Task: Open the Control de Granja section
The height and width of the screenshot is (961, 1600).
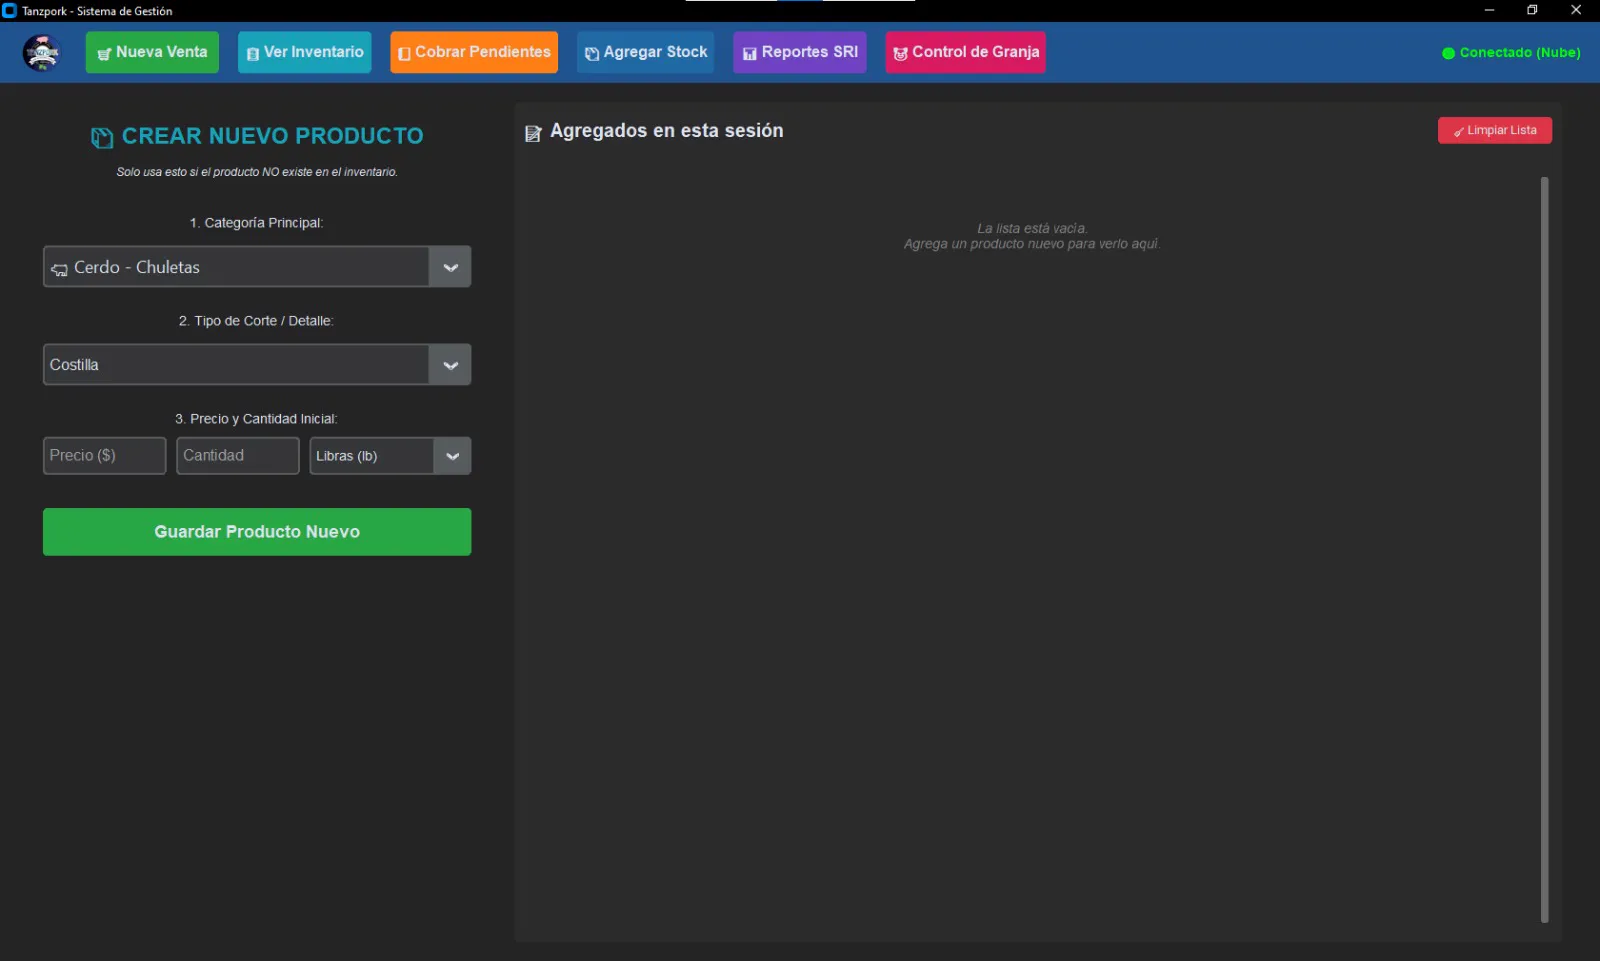Action: (x=965, y=52)
